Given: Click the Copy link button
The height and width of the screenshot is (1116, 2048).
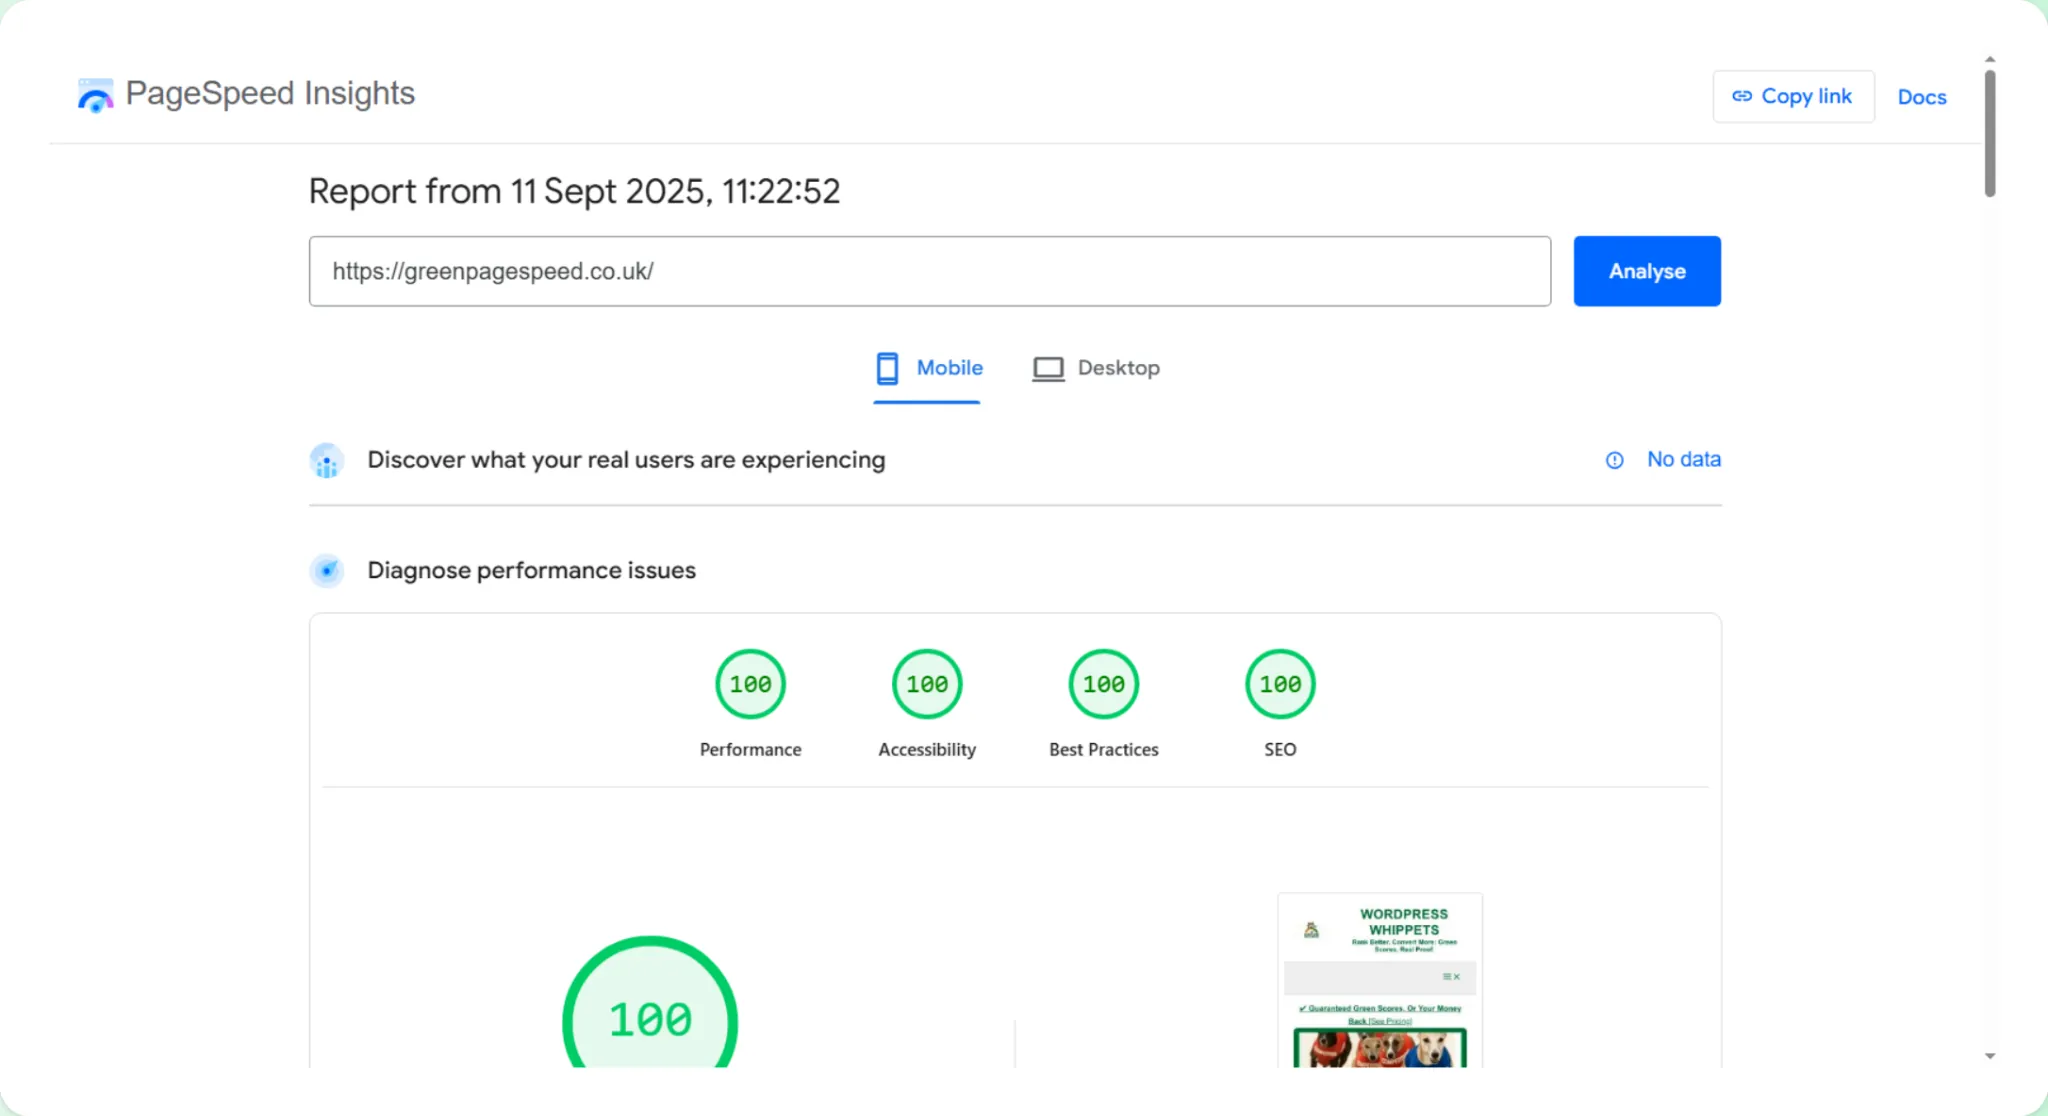Looking at the screenshot, I should tap(1793, 96).
